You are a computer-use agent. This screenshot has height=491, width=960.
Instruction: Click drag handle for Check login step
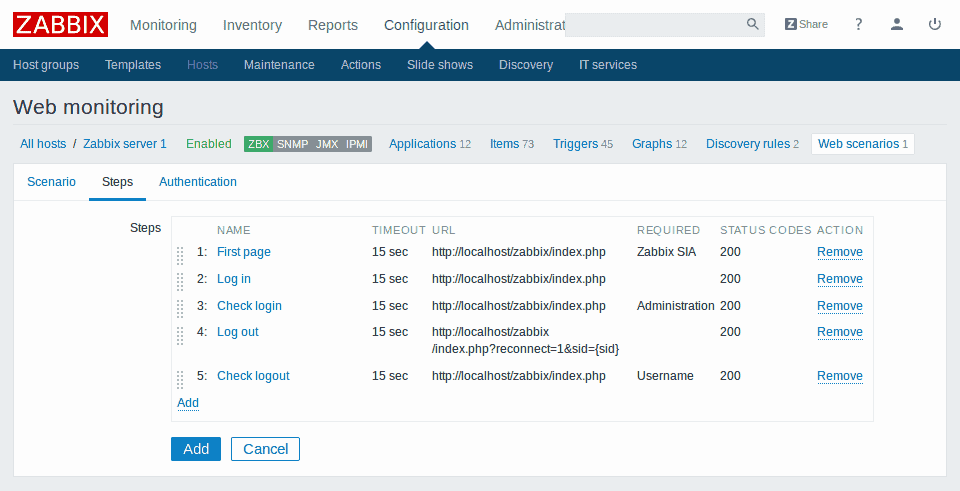[x=181, y=307]
